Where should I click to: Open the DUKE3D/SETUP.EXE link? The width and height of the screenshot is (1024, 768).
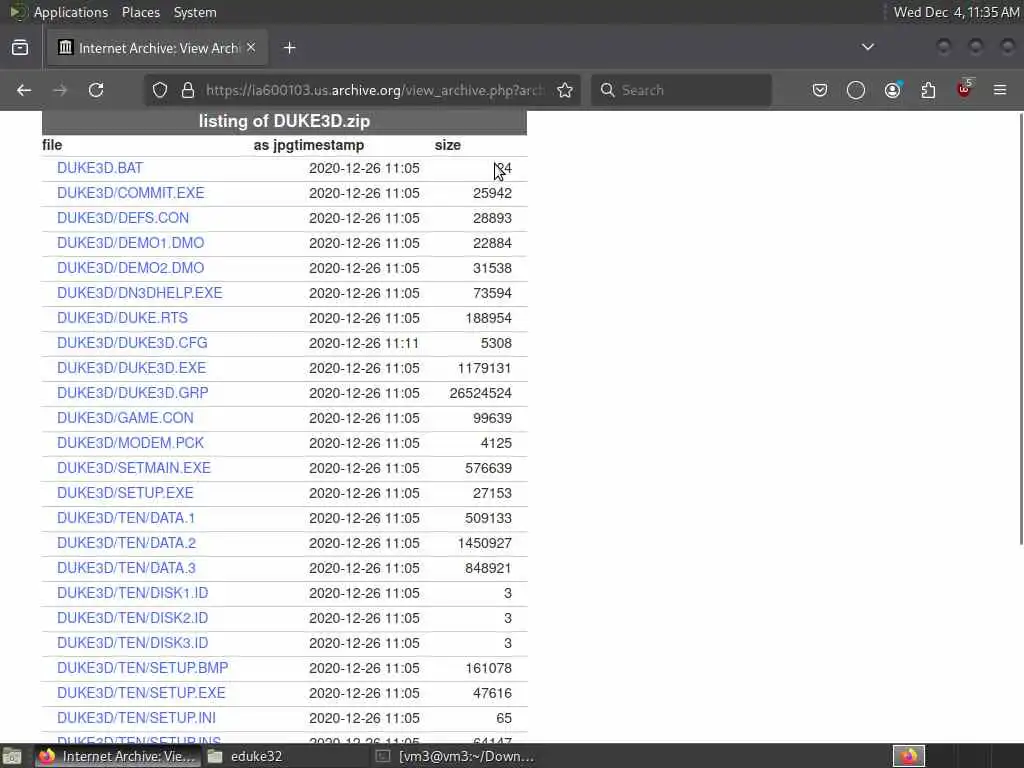pyautogui.click(x=125, y=493)
